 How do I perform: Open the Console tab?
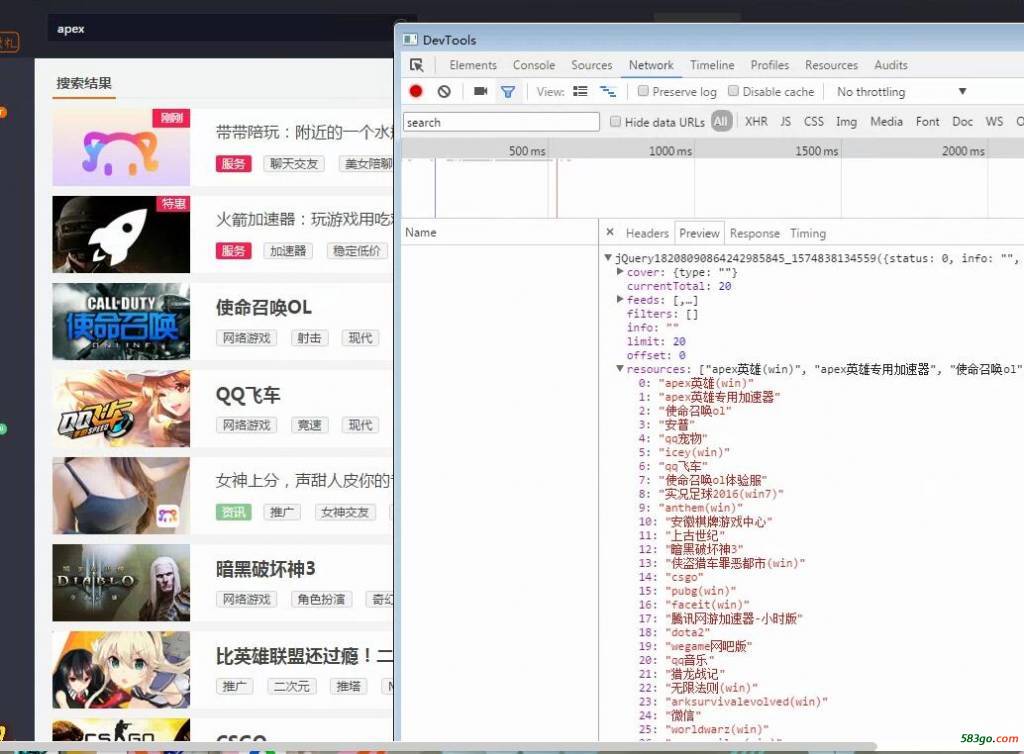click(x=534, y=65)
